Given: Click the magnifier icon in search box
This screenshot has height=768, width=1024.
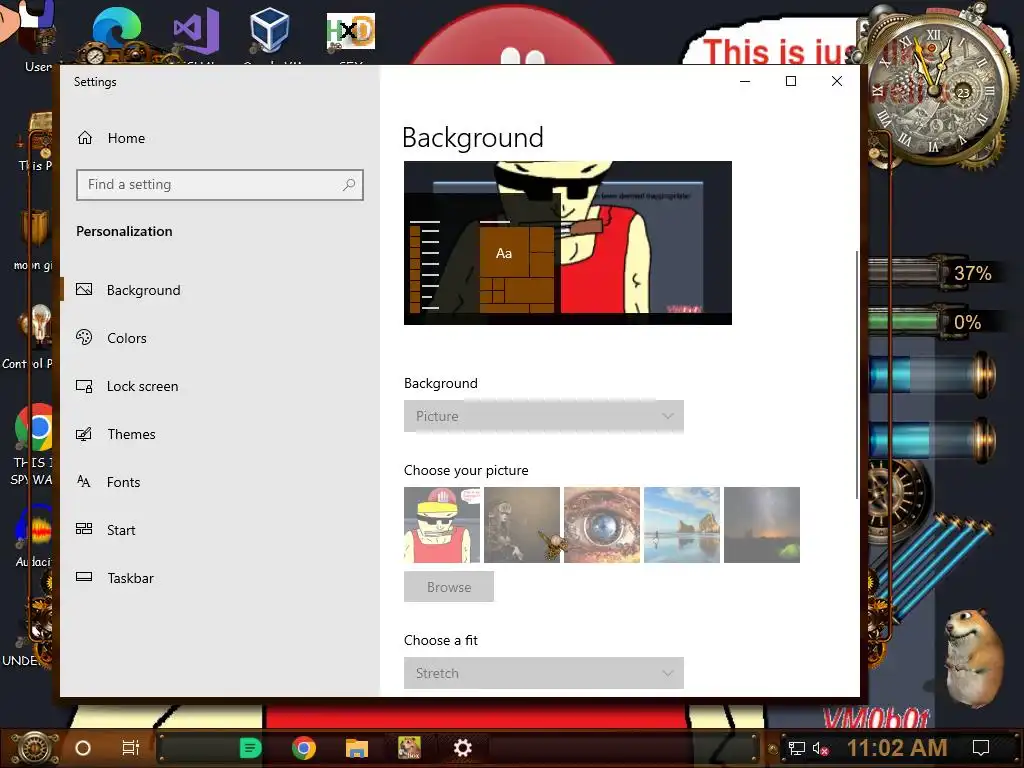Looking at the screenshot, I should pos(349,185).
